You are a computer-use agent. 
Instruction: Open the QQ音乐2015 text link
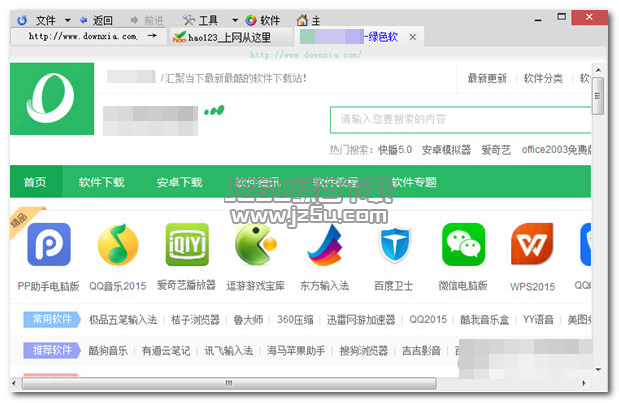[x=118, y=286]
